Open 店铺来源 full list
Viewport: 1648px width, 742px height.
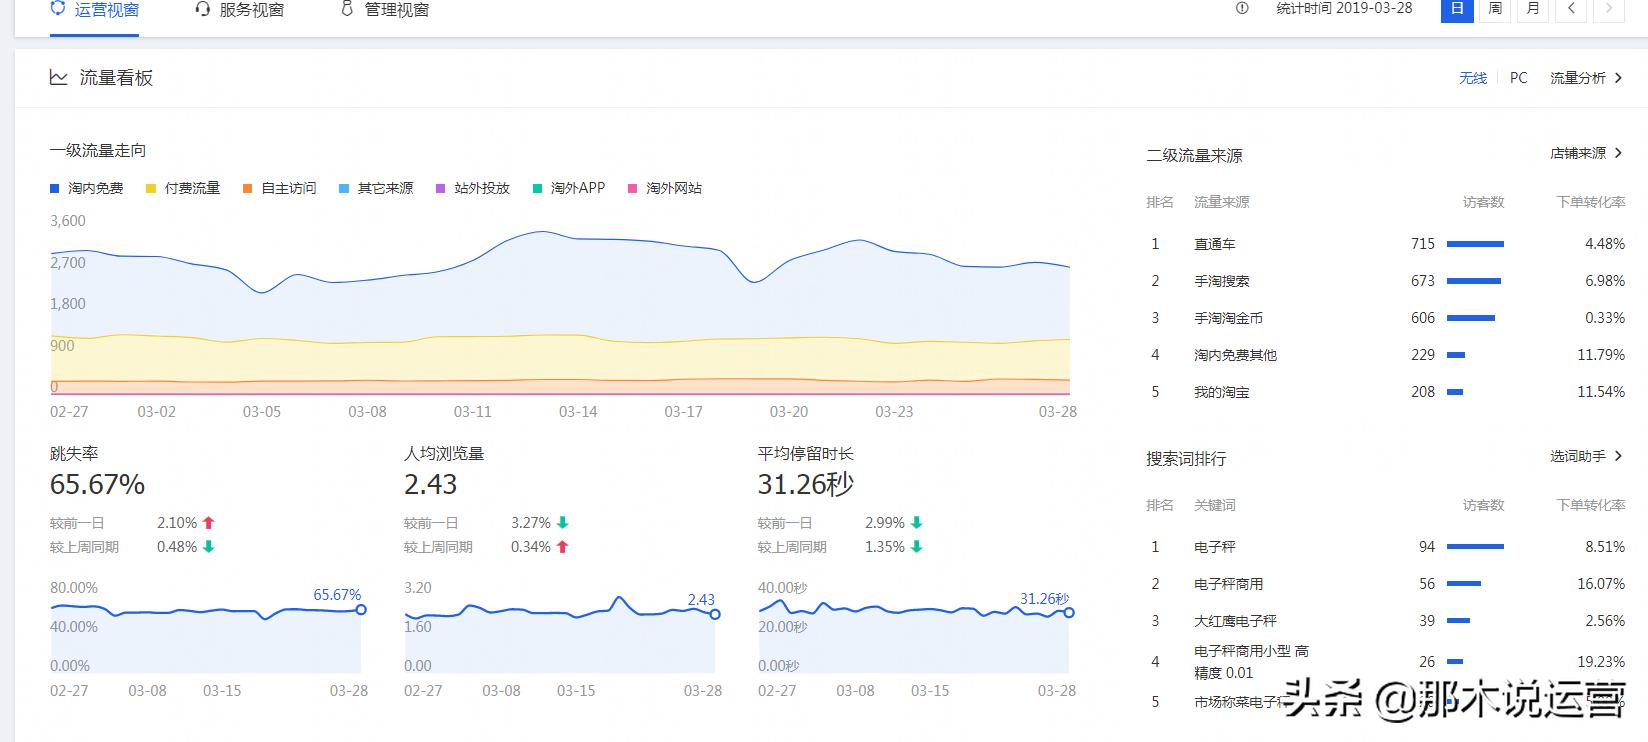[x=1586, y=153]
